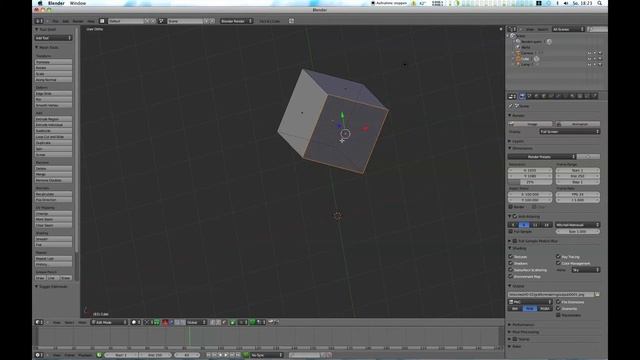Open the No Sync dropdown in timeline
The height and width of the screenshot is (360, 640).
coord(267,355)
